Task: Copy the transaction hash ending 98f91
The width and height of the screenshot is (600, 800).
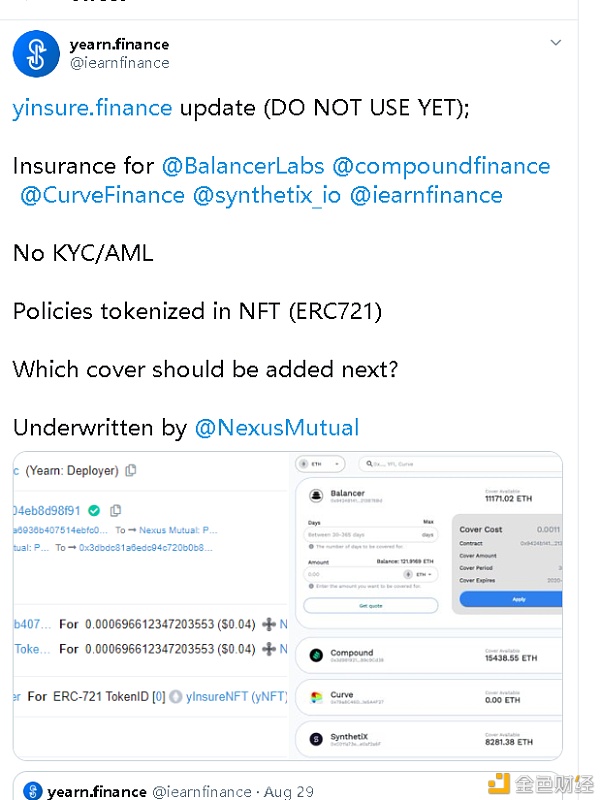Action: click(x=116, y=510)
